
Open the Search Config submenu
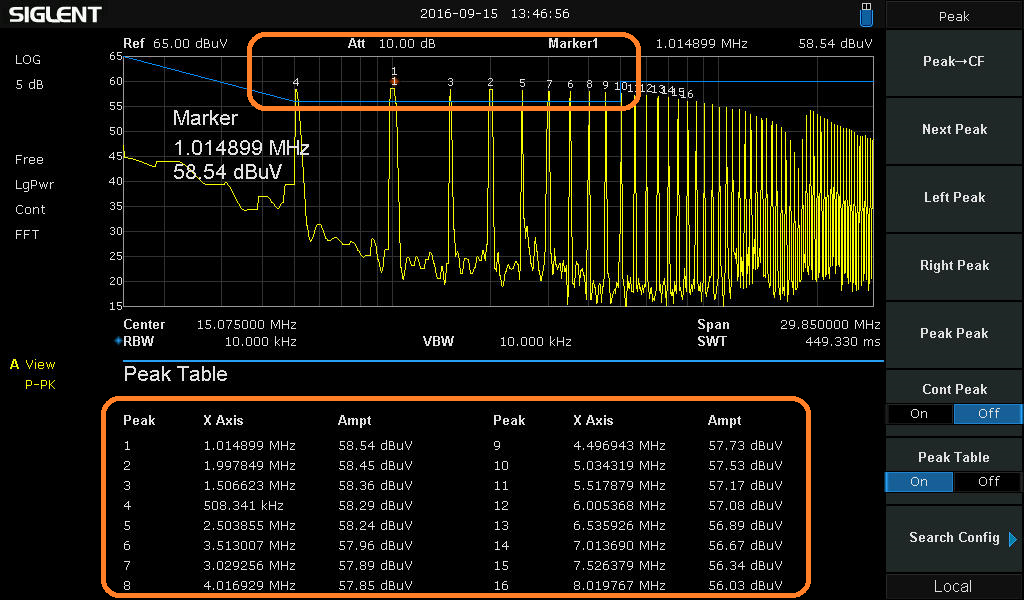click(953, 538)
